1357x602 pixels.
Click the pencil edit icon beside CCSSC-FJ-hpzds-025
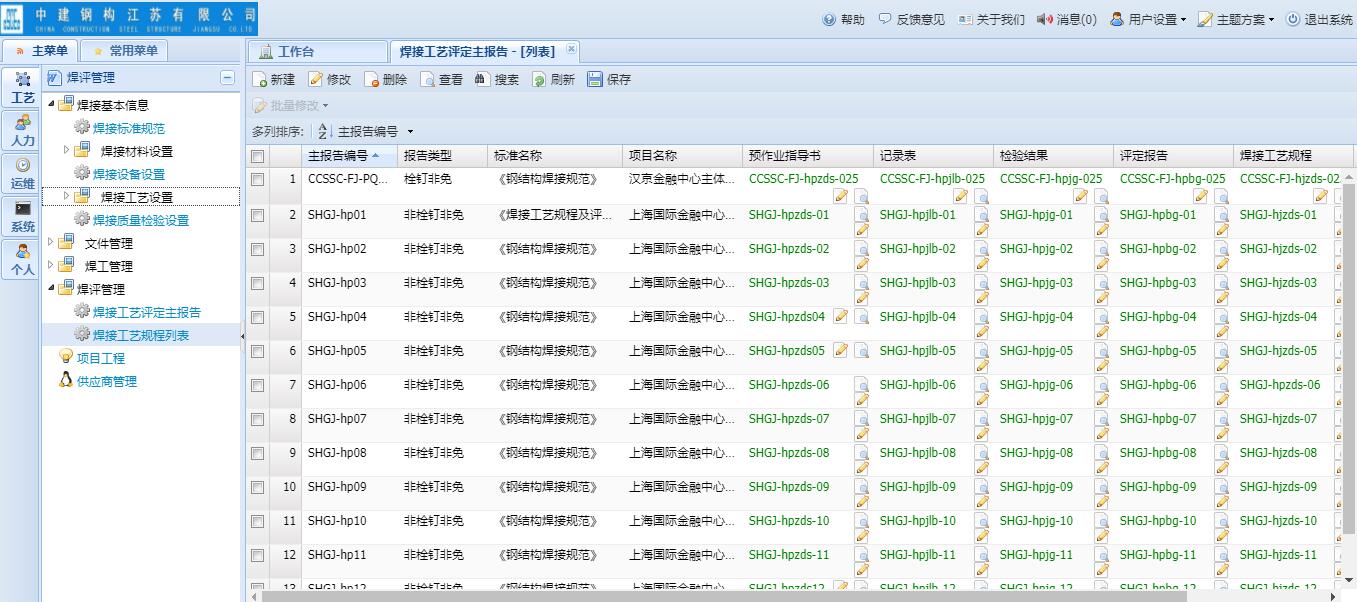pyautogui.click(x=841, y=196)
